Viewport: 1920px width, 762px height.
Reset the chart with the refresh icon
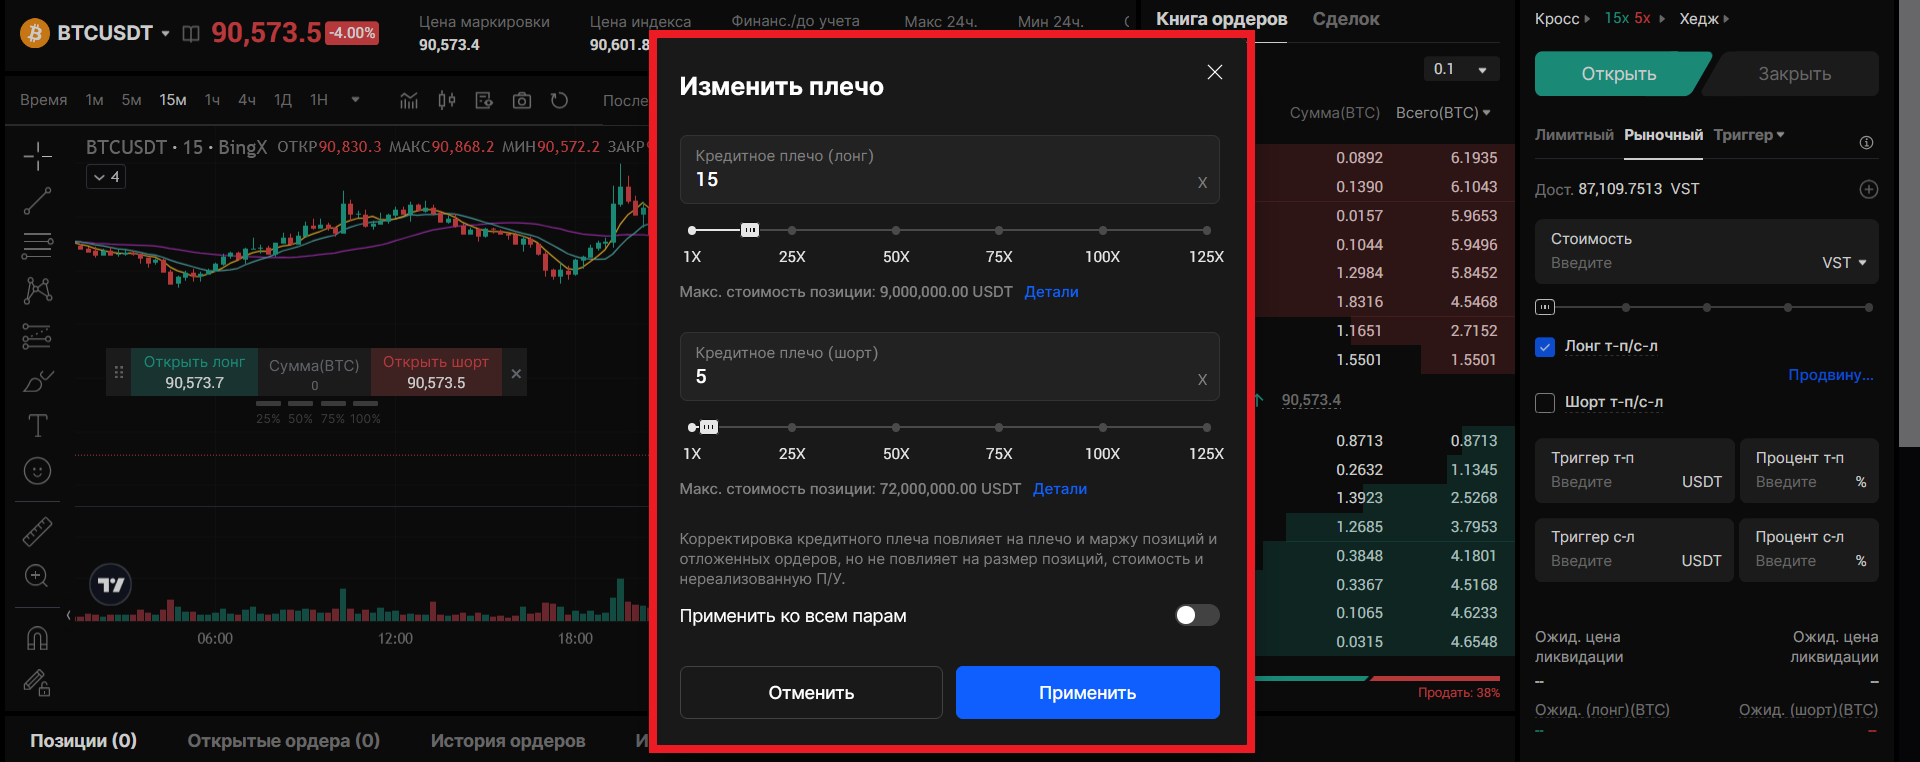560,100
